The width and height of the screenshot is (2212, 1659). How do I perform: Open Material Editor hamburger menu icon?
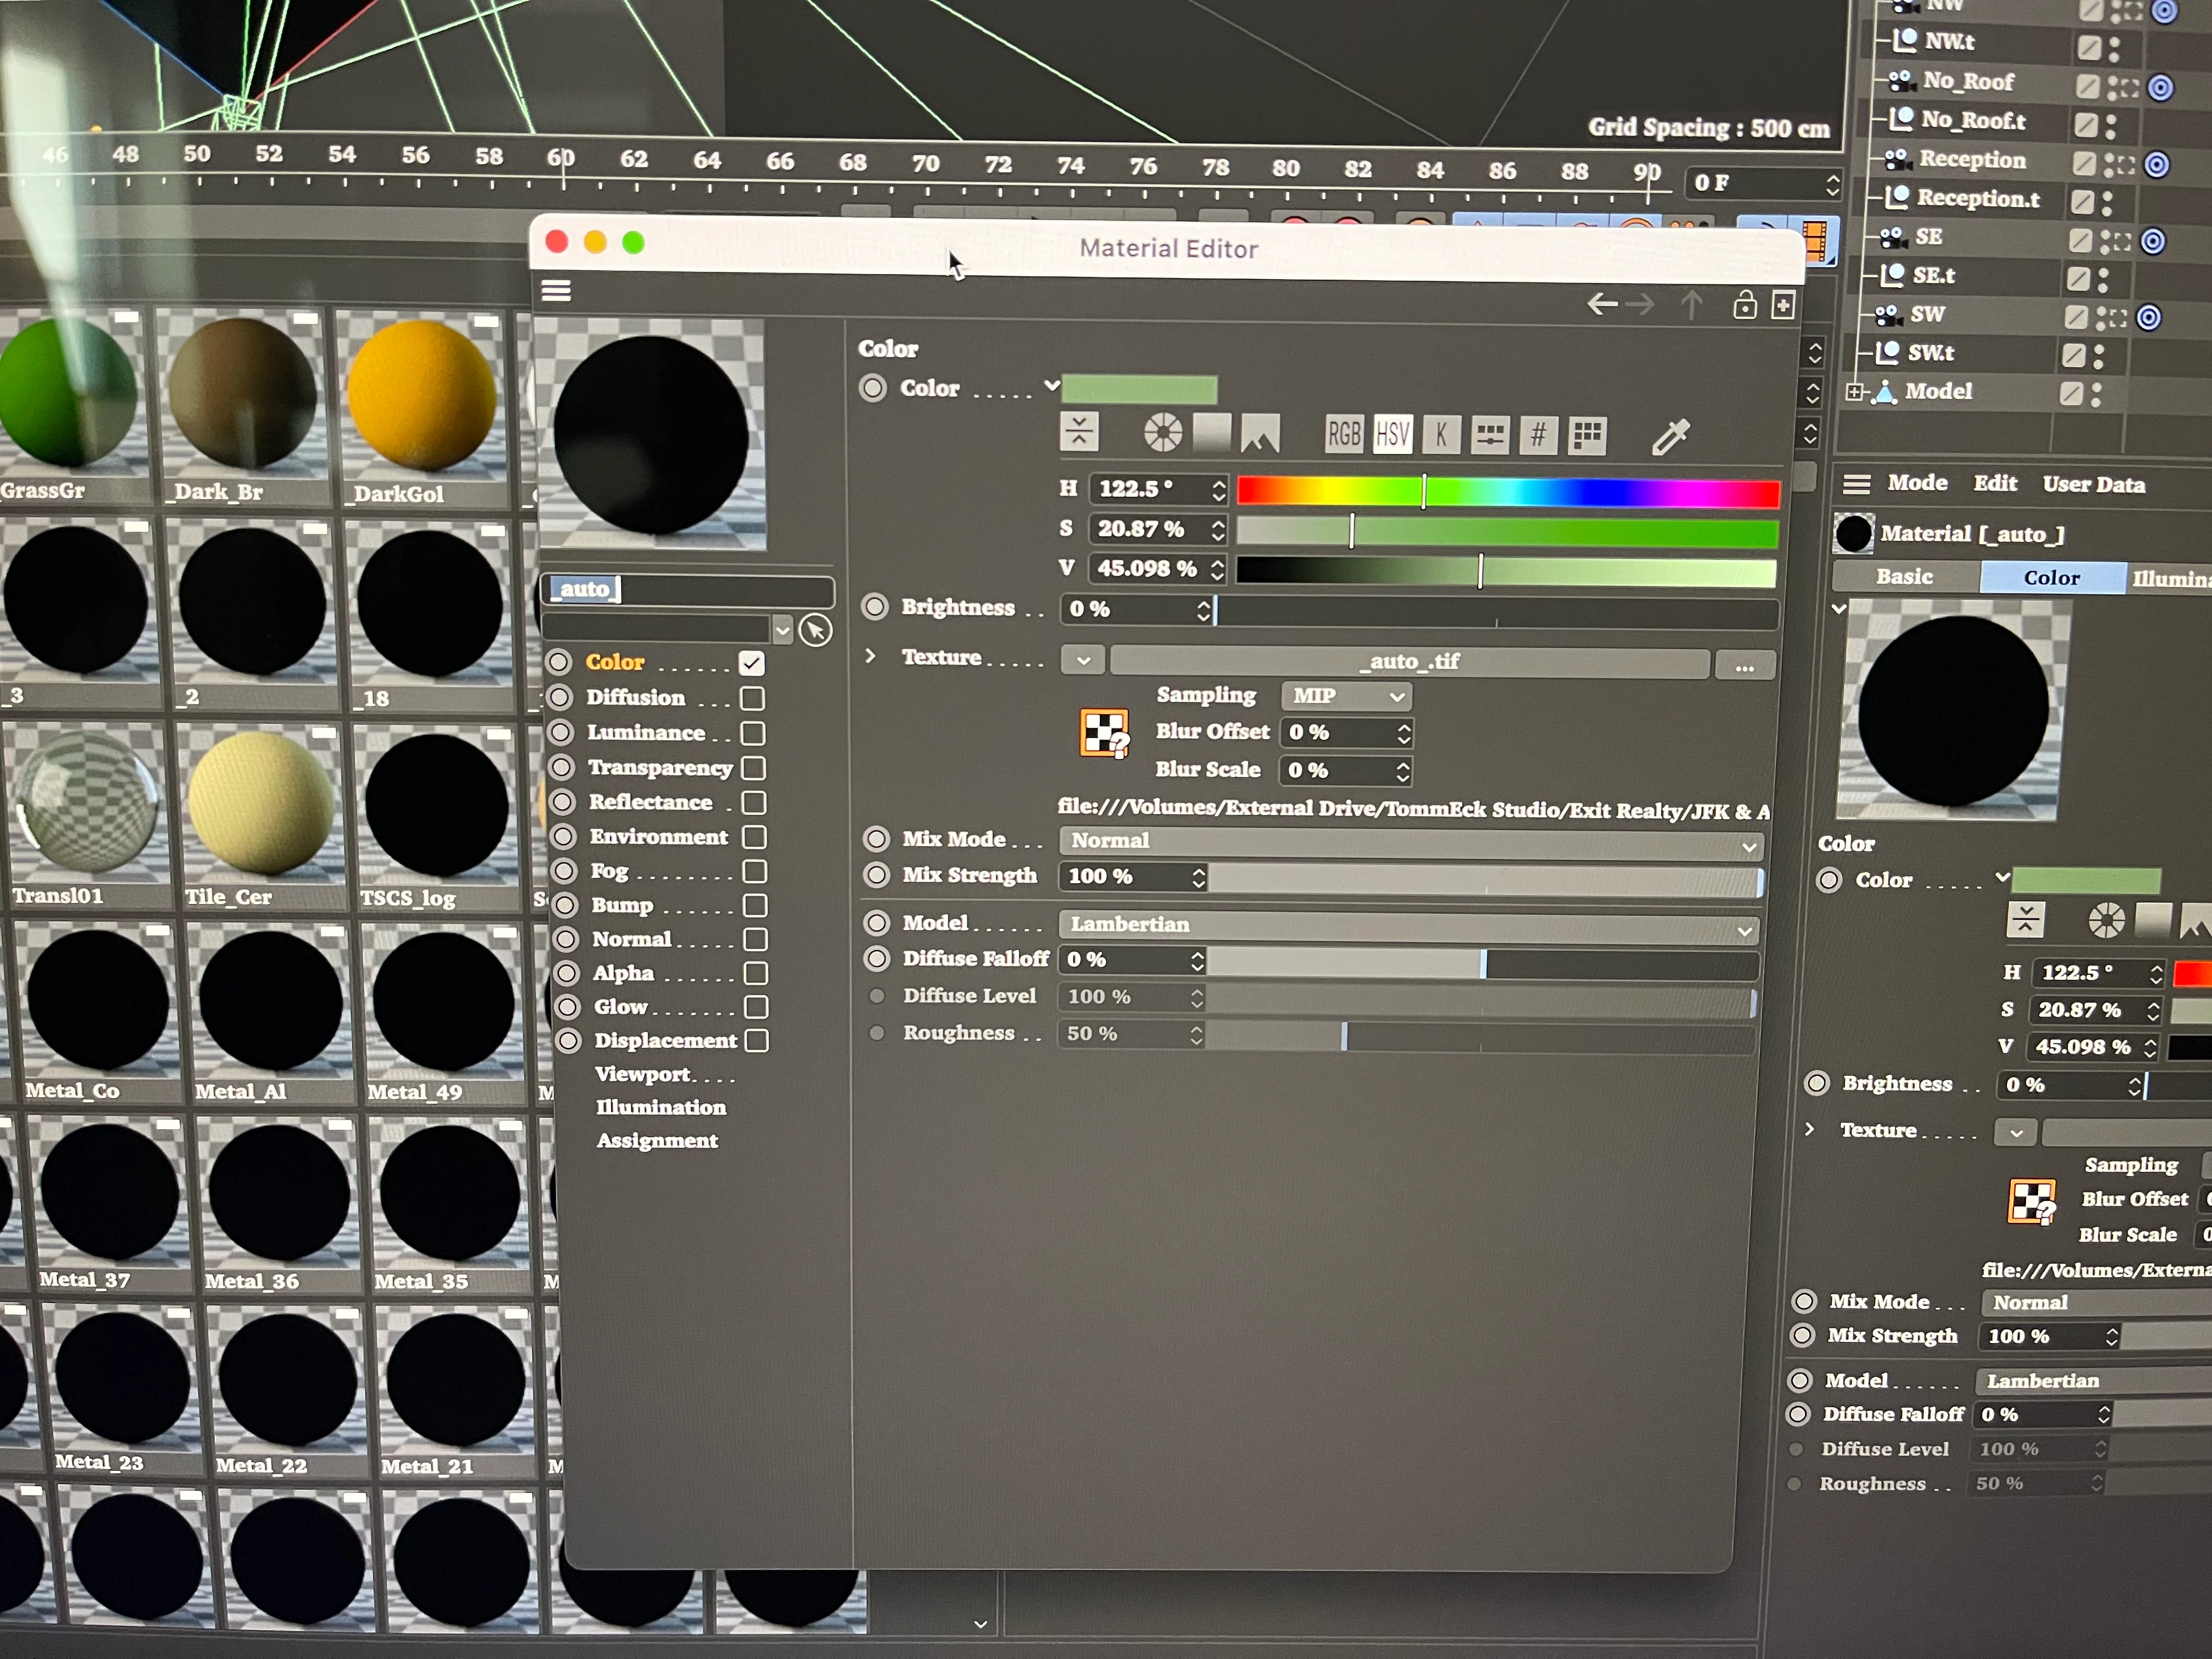coord(556,291)
